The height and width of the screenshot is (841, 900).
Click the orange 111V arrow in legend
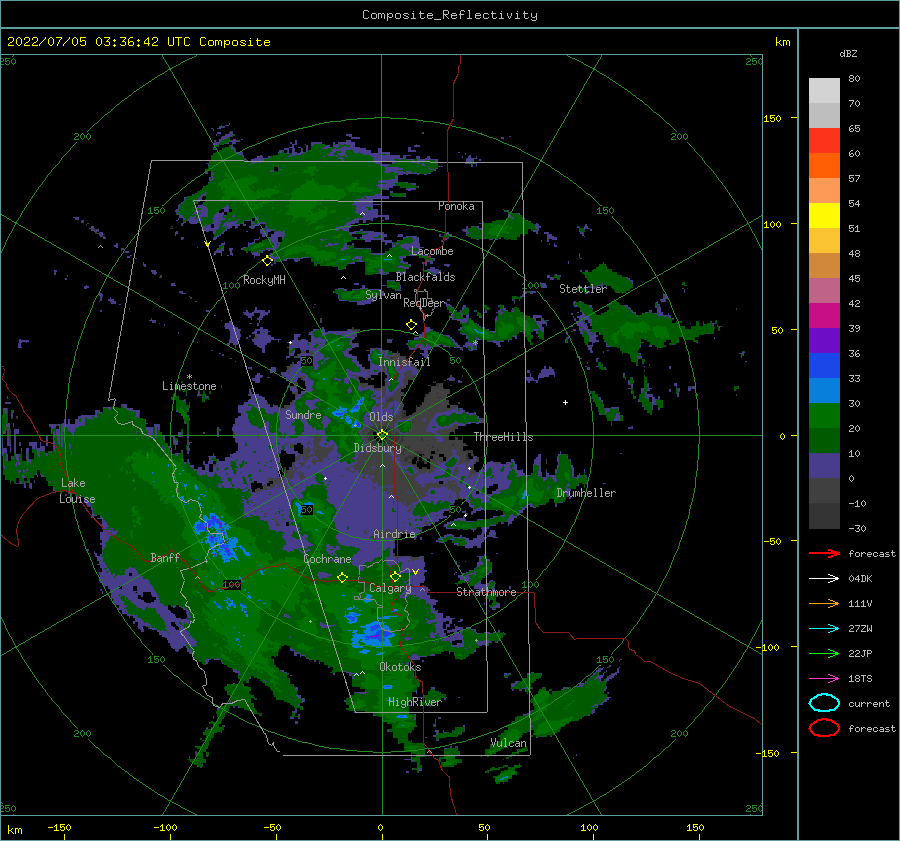(x=824, y=603)
